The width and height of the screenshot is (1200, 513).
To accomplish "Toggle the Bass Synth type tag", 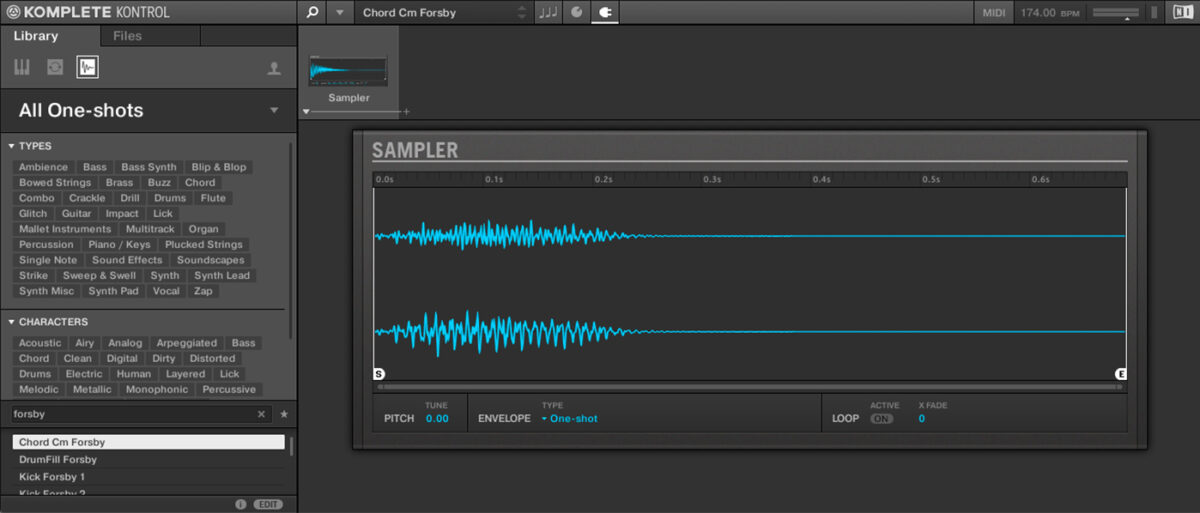I will point(149,167).
